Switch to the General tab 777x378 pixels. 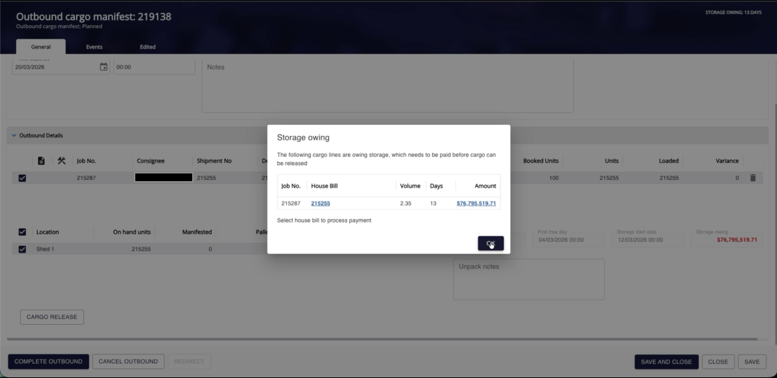click(41, 47)
